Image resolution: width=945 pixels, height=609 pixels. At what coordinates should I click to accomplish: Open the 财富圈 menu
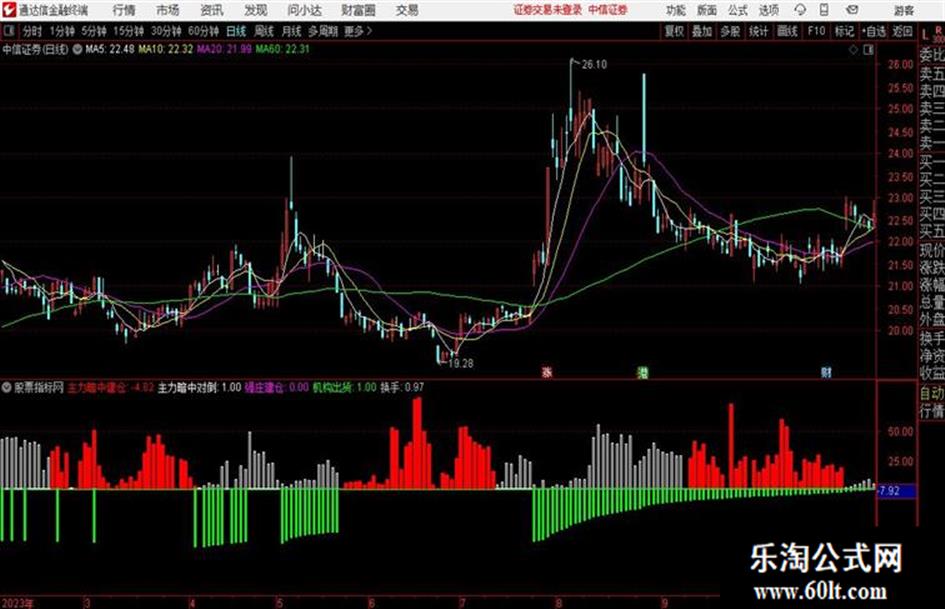(x=358, y=10)
